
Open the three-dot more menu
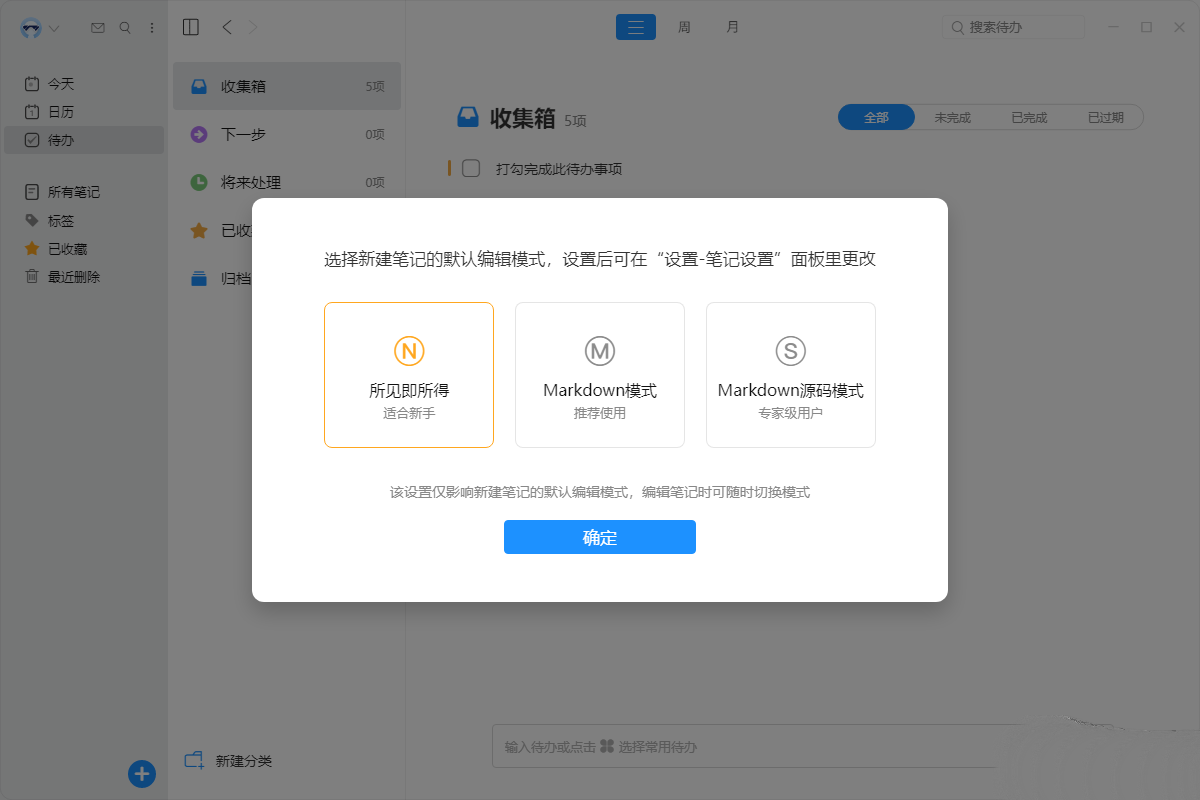152,28
